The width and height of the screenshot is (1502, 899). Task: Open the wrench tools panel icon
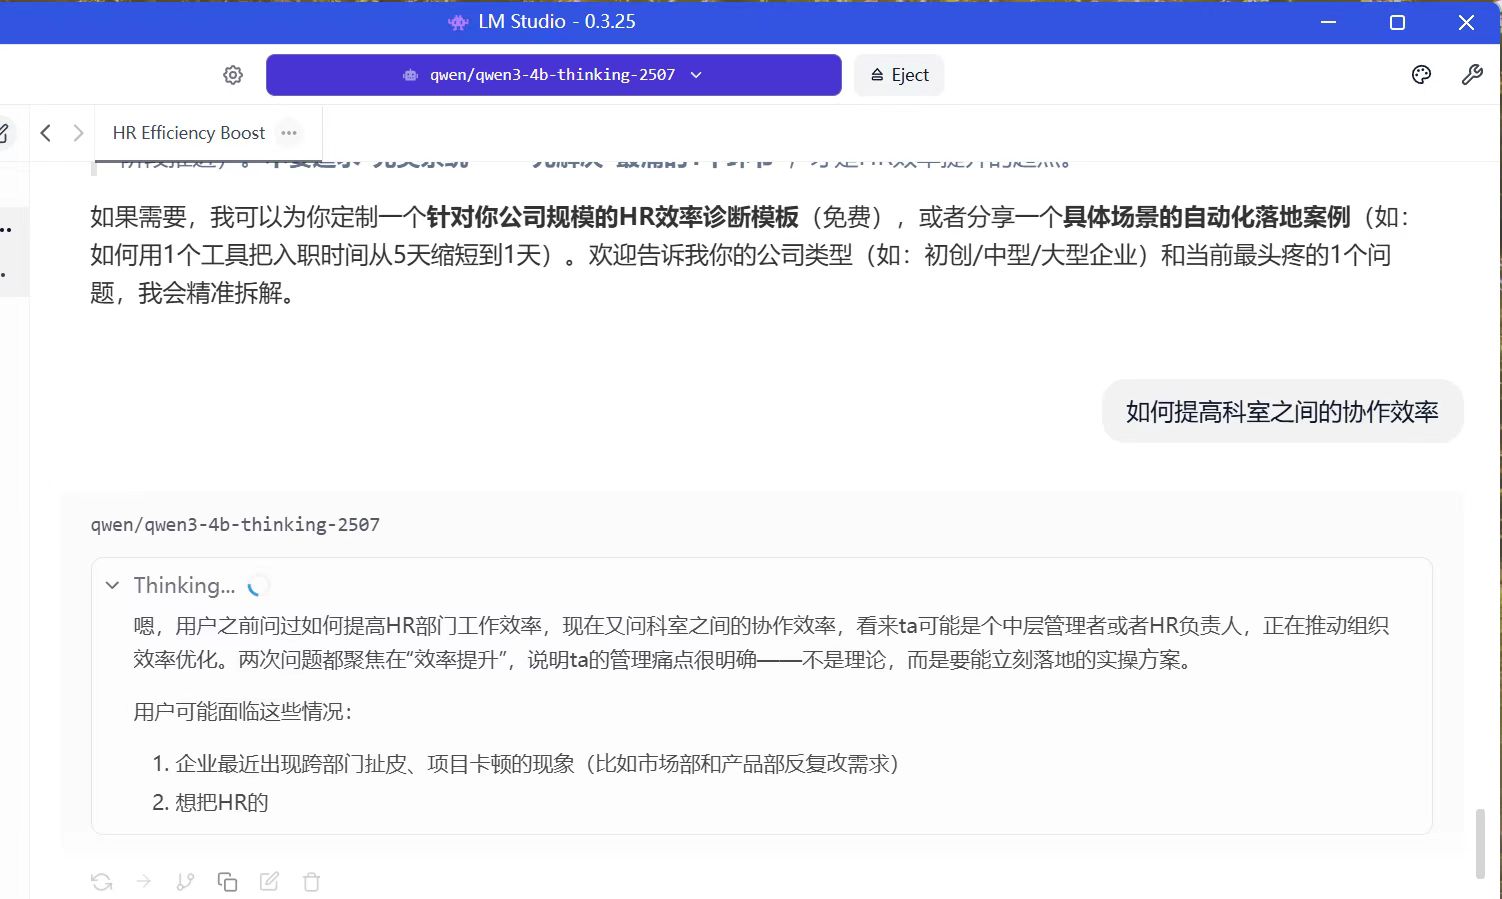pyautogui.click(x=1472, y=75)
